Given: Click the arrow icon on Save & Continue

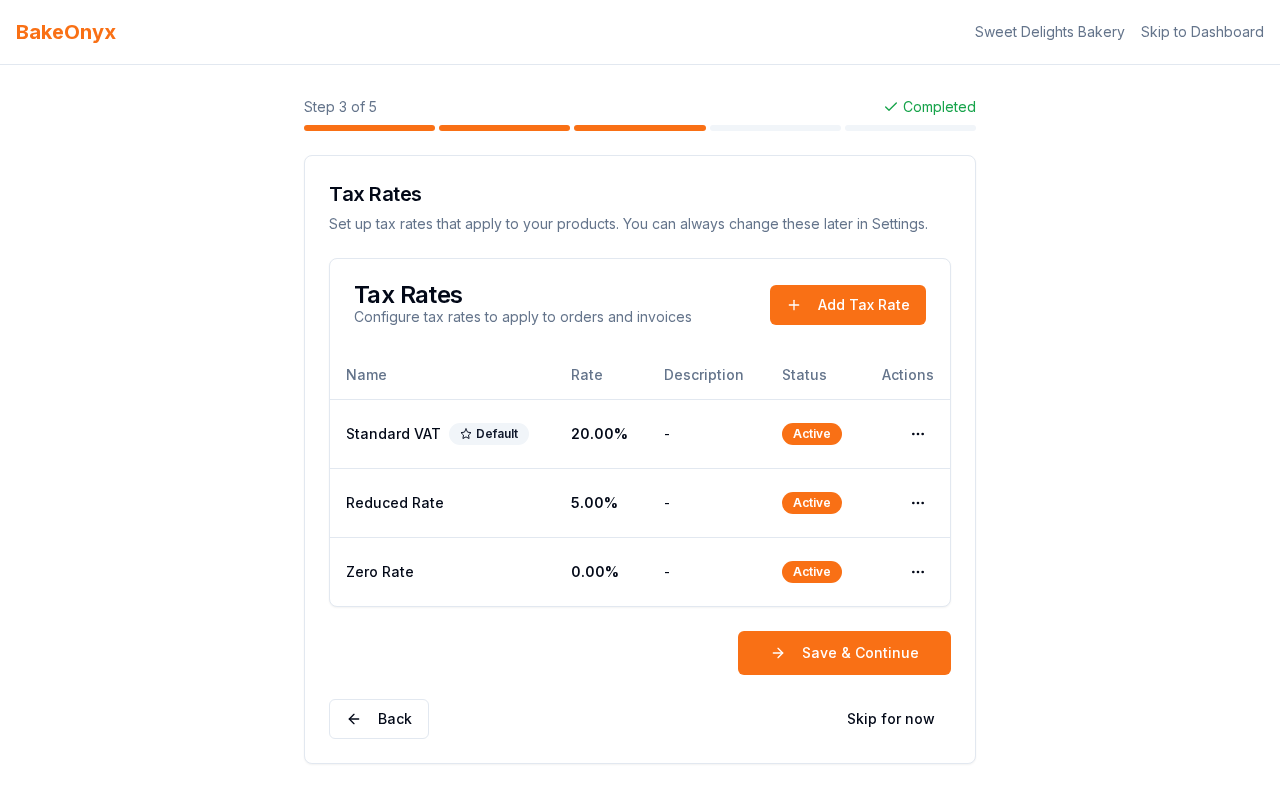Looking at the screenshot, I should tap(778, 652).
